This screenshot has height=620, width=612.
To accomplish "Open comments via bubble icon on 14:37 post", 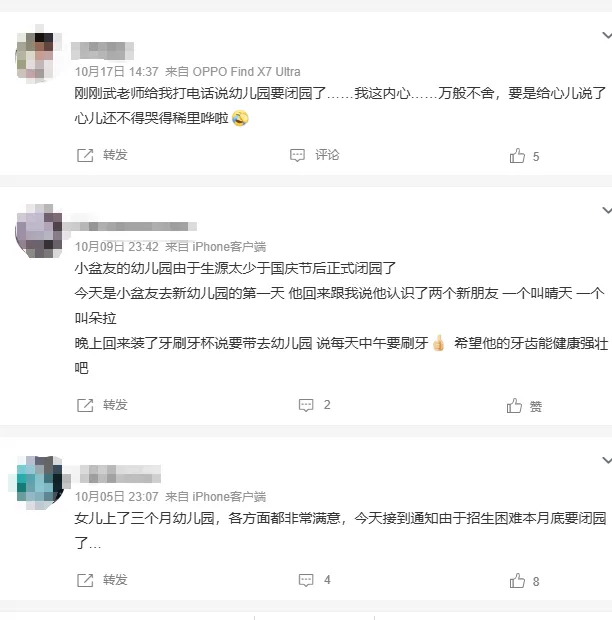I will click(297, 155).
